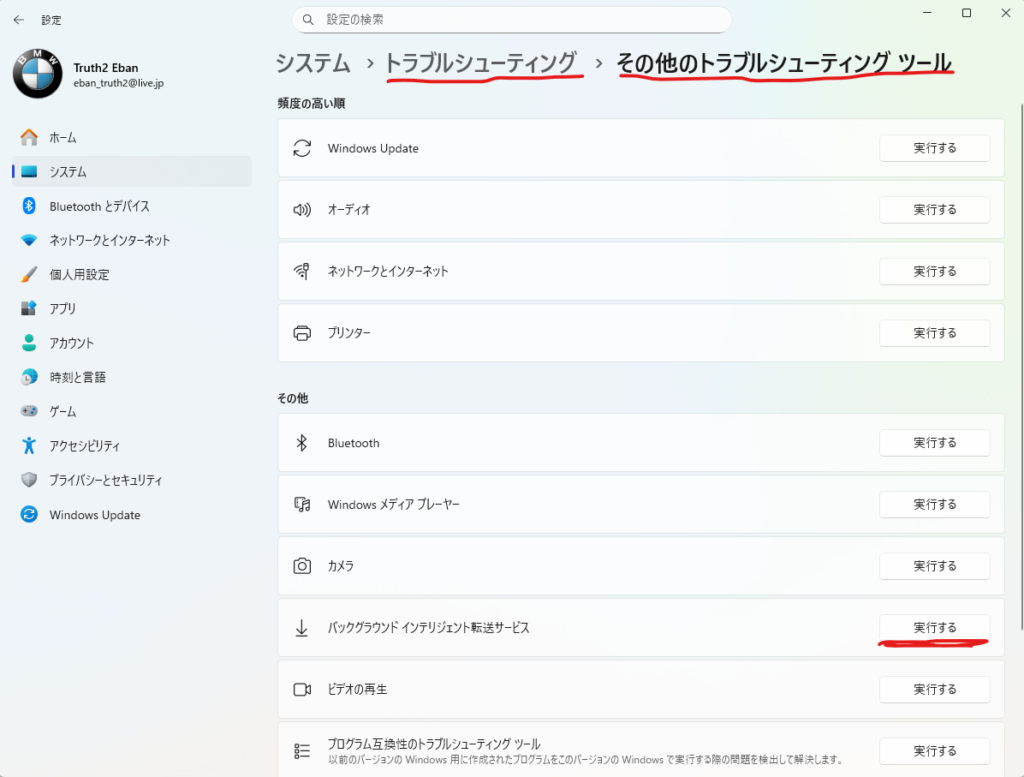Screen dimensions: 1024x777
Task: Click the システム breadcrumb link
Action: pyautogui.click(x=313, y=63)
